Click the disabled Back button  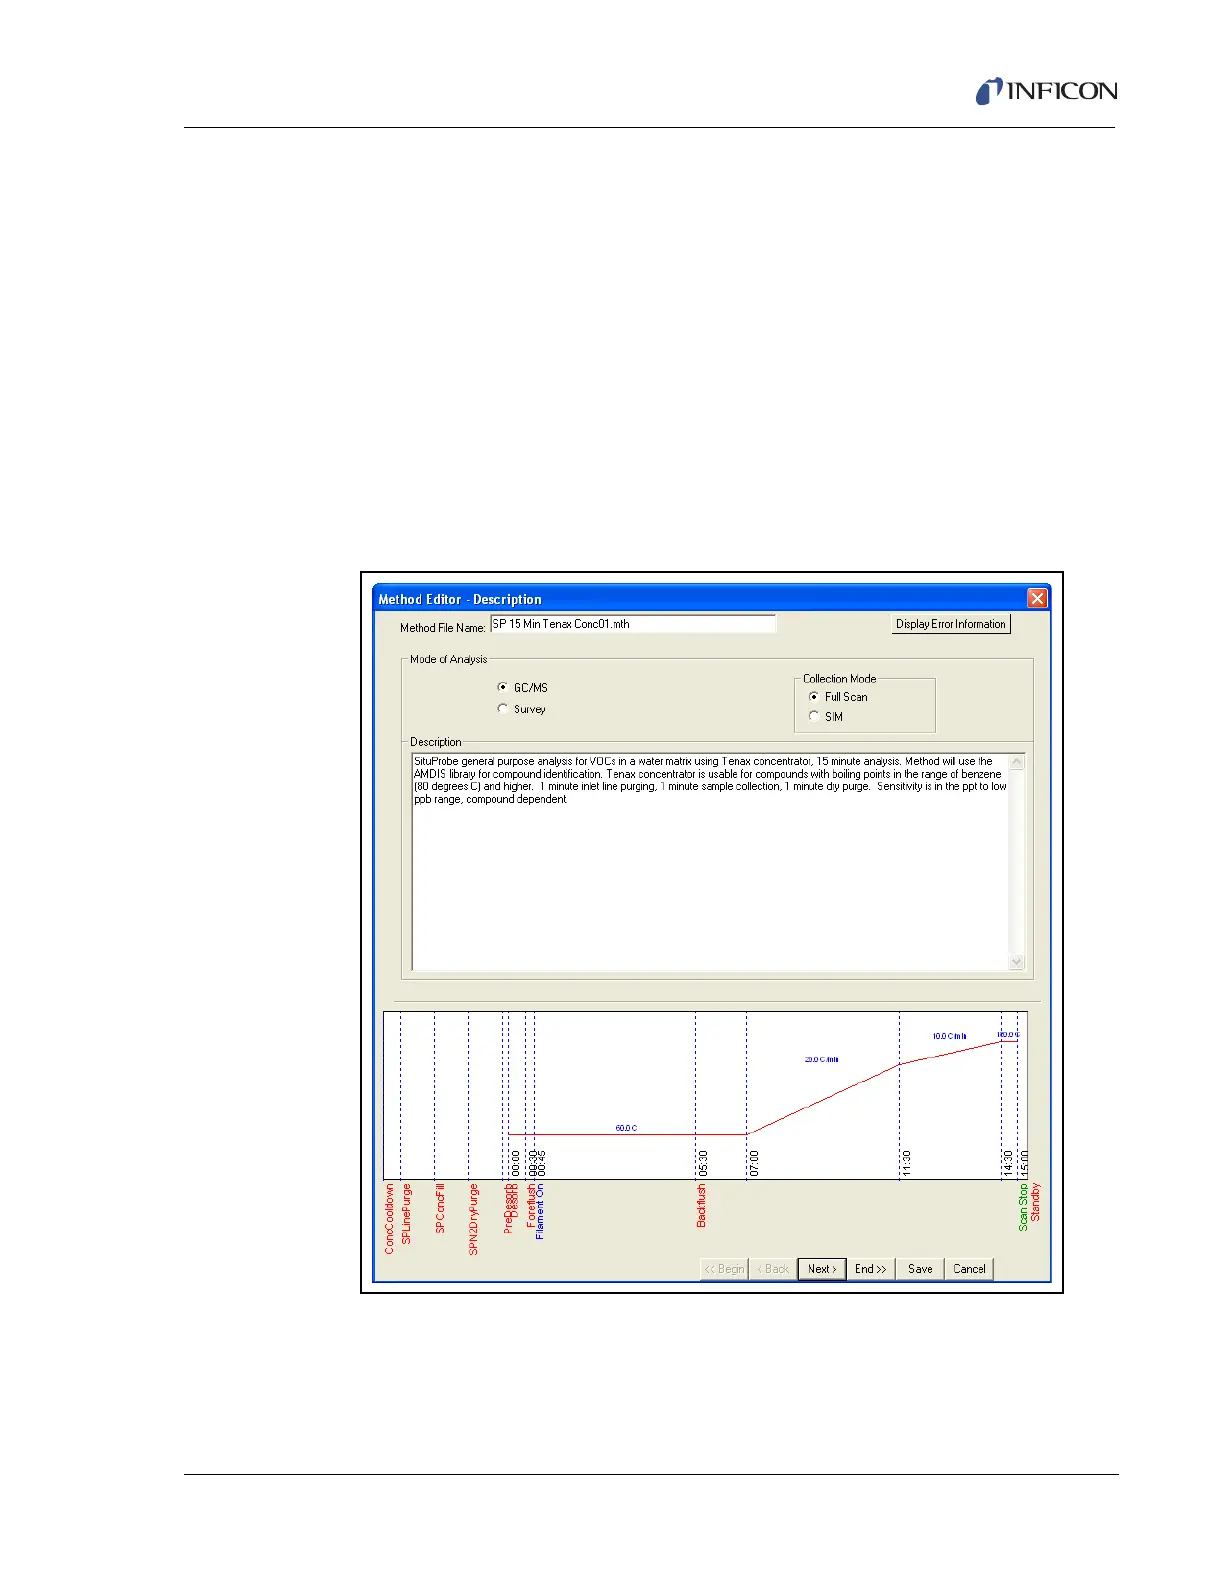773,1269
